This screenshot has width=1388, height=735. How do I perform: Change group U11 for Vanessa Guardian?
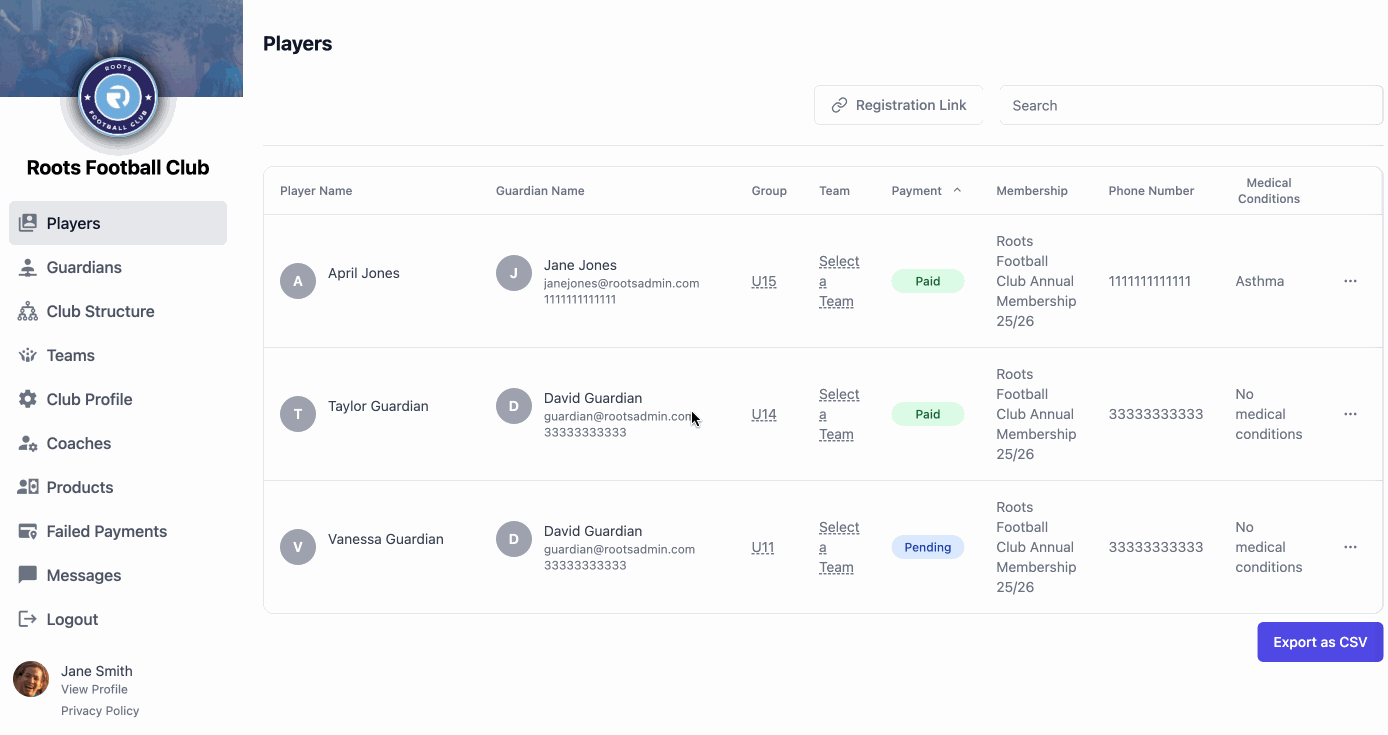click(x=763, y=547)
